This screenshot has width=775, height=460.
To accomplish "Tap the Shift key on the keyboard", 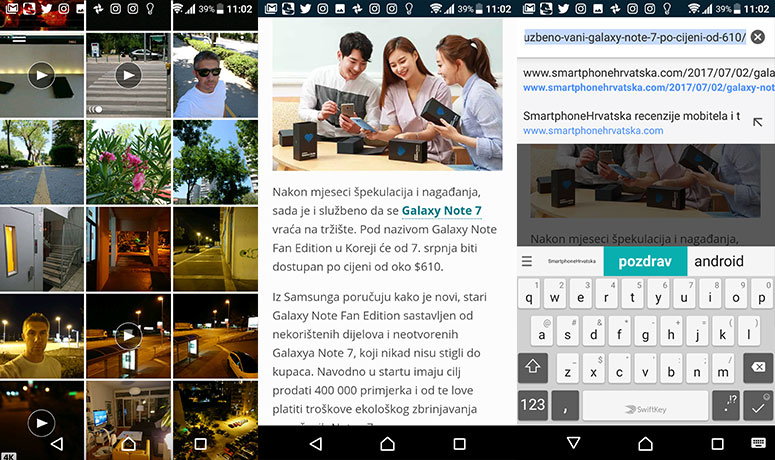I will tap(533, 367).
